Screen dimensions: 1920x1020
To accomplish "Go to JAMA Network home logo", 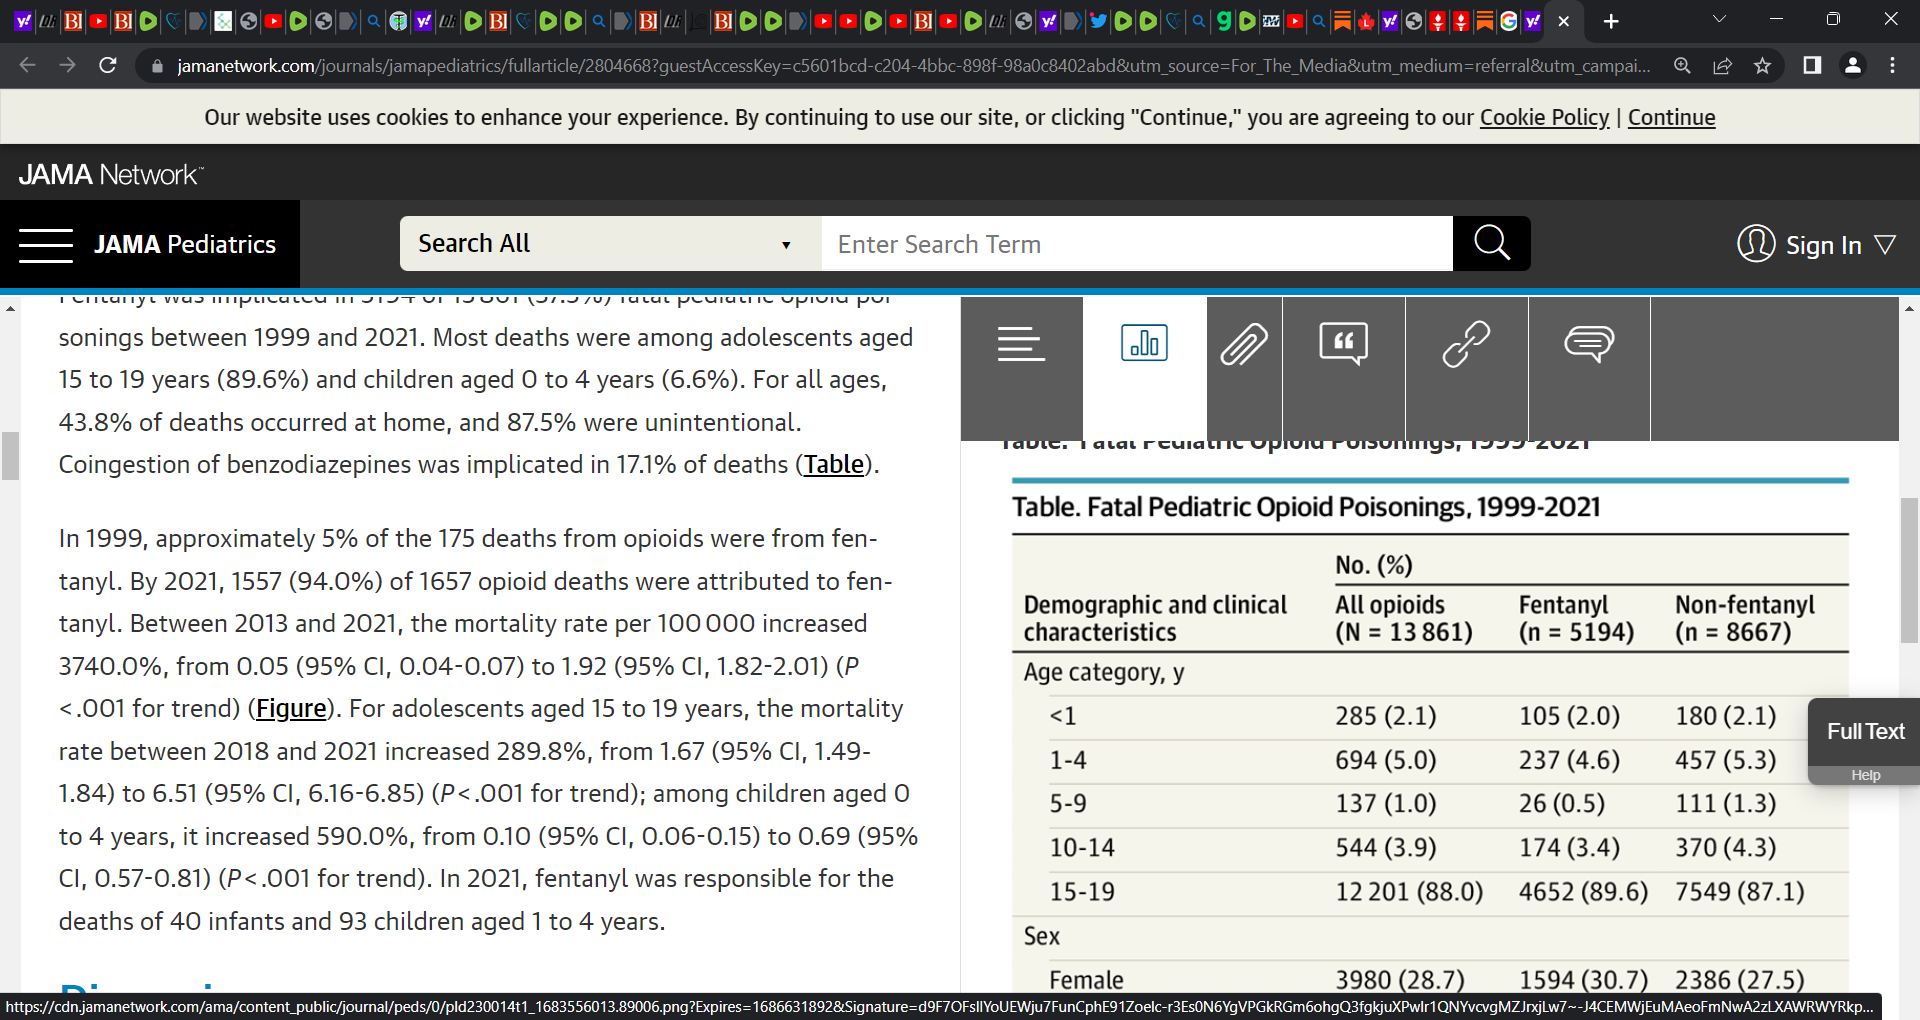I will [x=110, y=174].
